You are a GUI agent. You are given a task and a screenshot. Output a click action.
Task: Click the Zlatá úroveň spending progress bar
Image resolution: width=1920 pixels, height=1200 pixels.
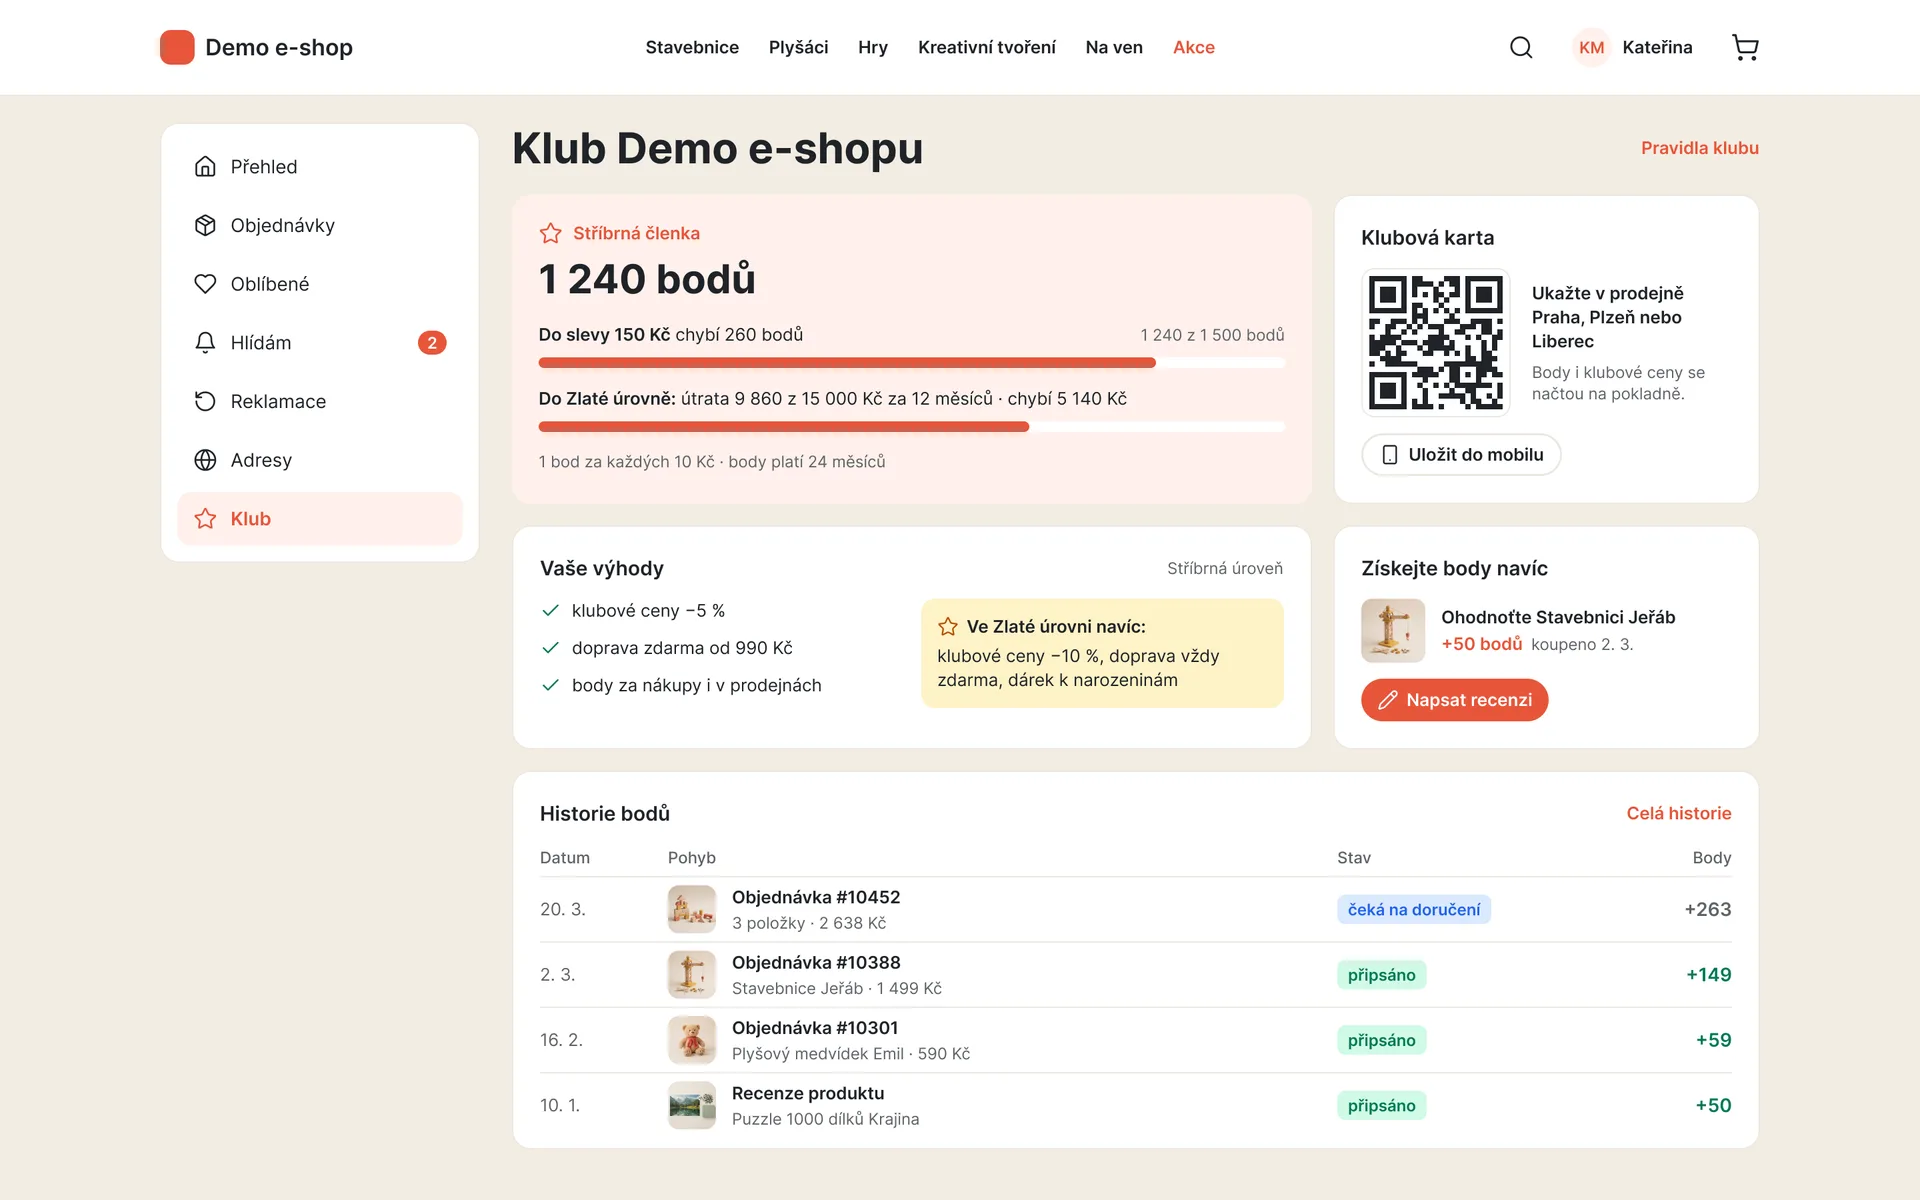pos(911,427)
